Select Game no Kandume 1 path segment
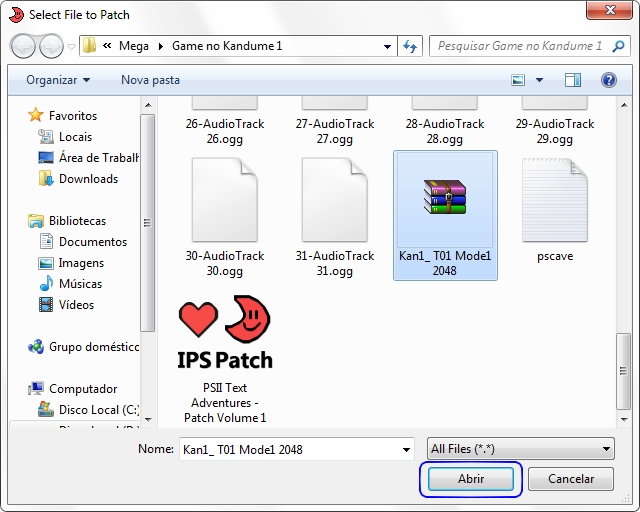Image resolution: width=640 pixels, height=512 pixels. point(227,46)
